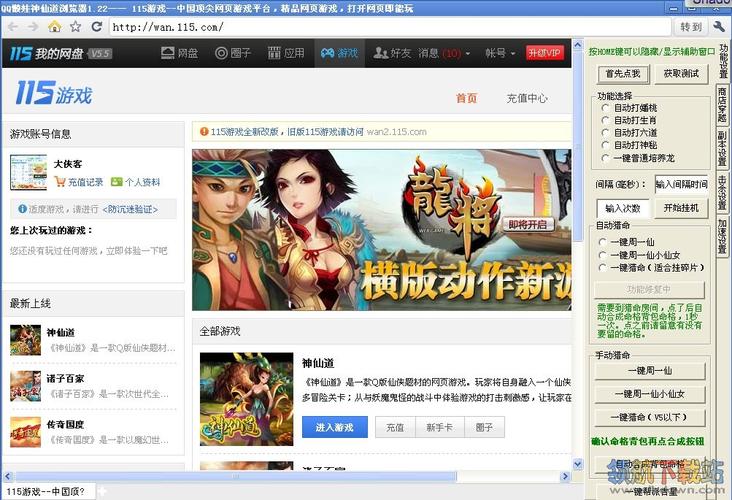Click 一键猎命(V5以下) button
Screen dimensions: 732x500
click(649, 417)
